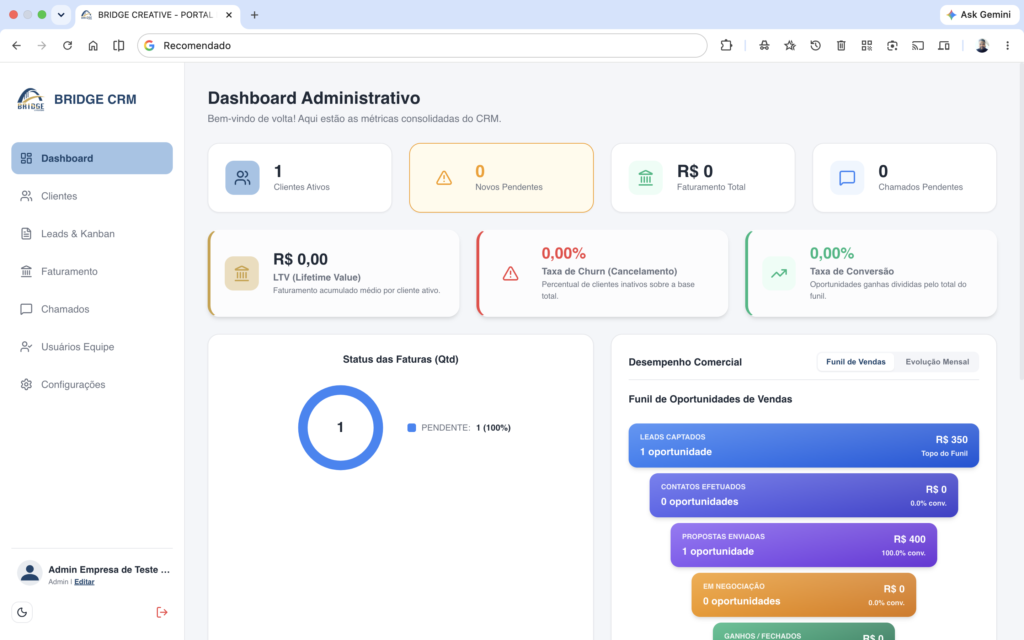Click the LTV bank icon
The width and height of the screenshot is (1024, 640).
[242, 273]
